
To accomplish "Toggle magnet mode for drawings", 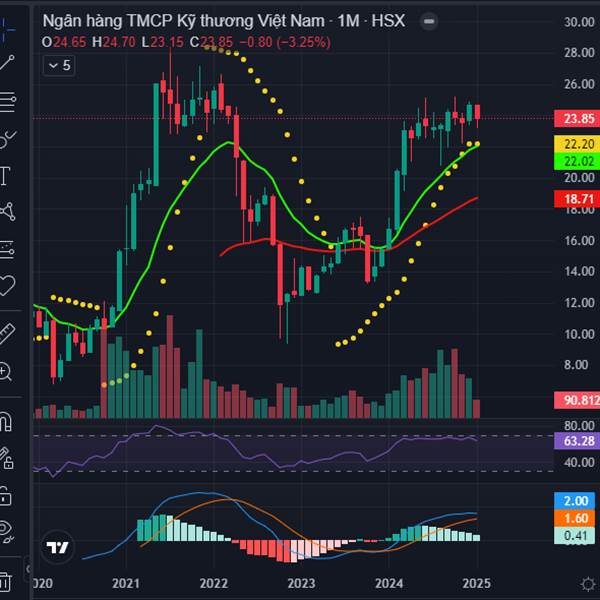I will 6,421.
